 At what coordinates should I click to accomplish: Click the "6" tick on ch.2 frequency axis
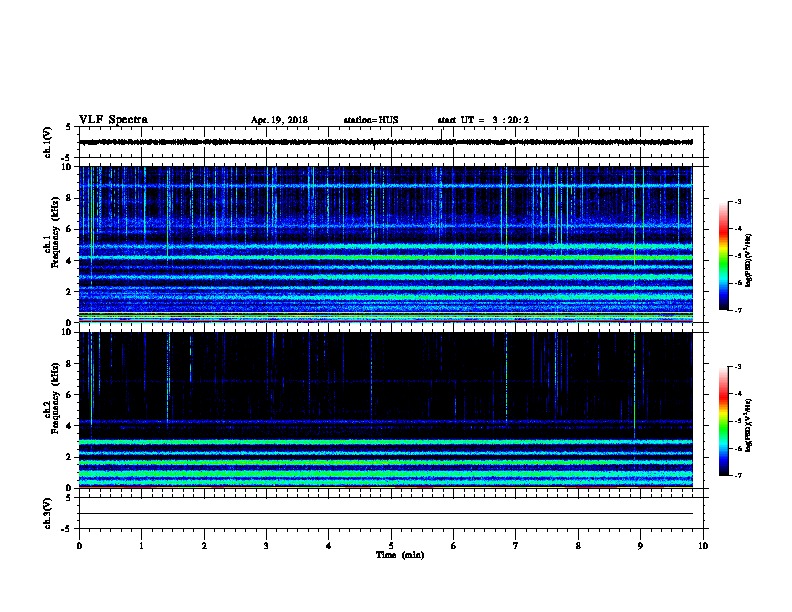70,394
